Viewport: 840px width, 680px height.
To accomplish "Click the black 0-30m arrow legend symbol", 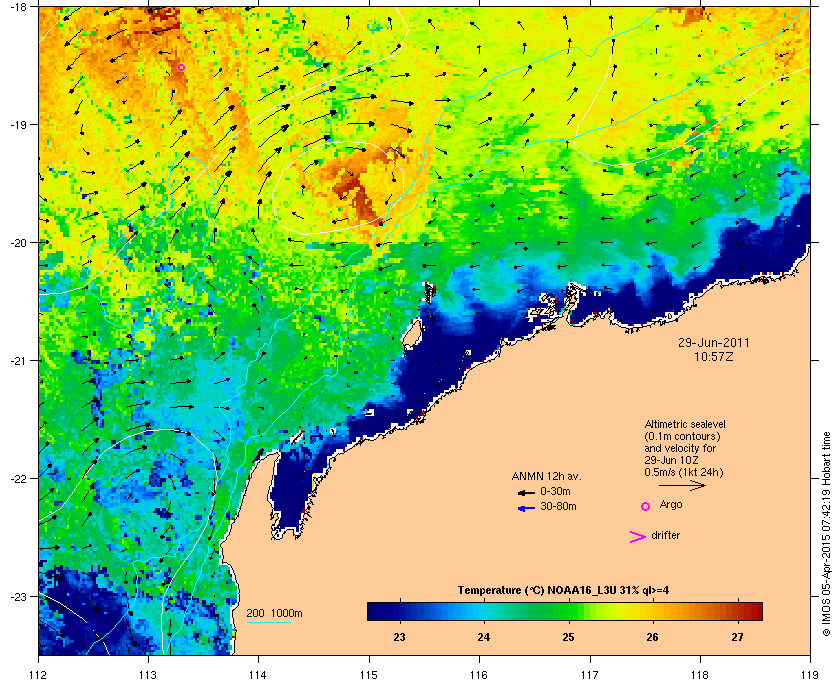I will click(526, 492).
